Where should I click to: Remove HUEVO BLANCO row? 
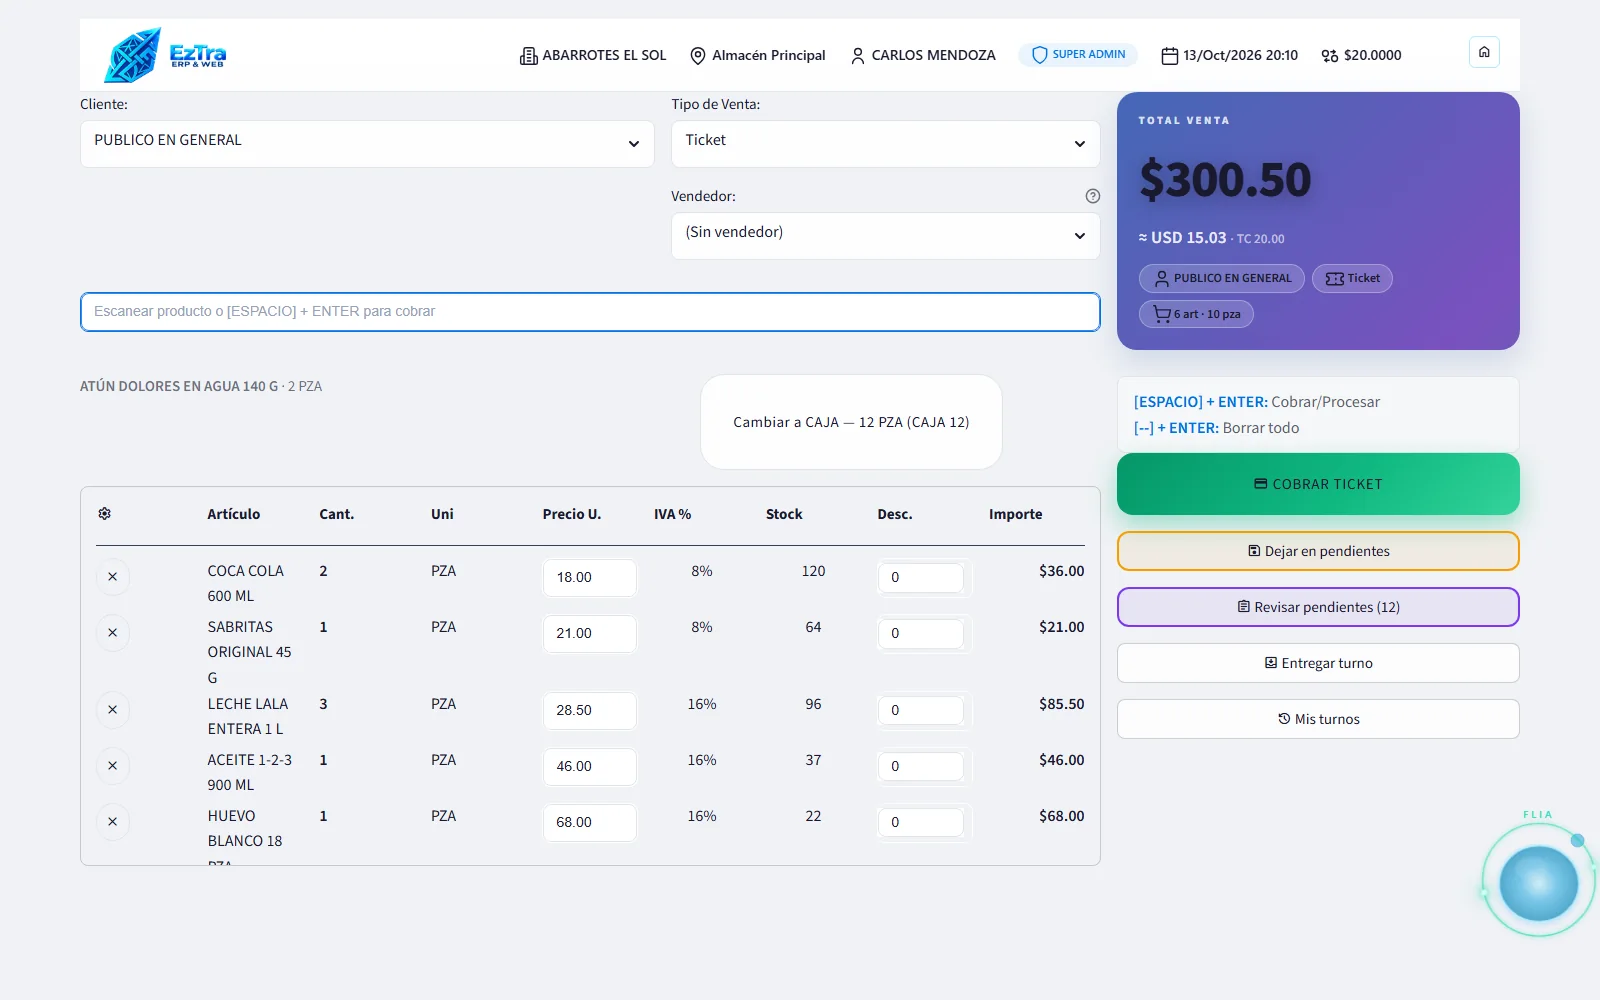point(113,822)
